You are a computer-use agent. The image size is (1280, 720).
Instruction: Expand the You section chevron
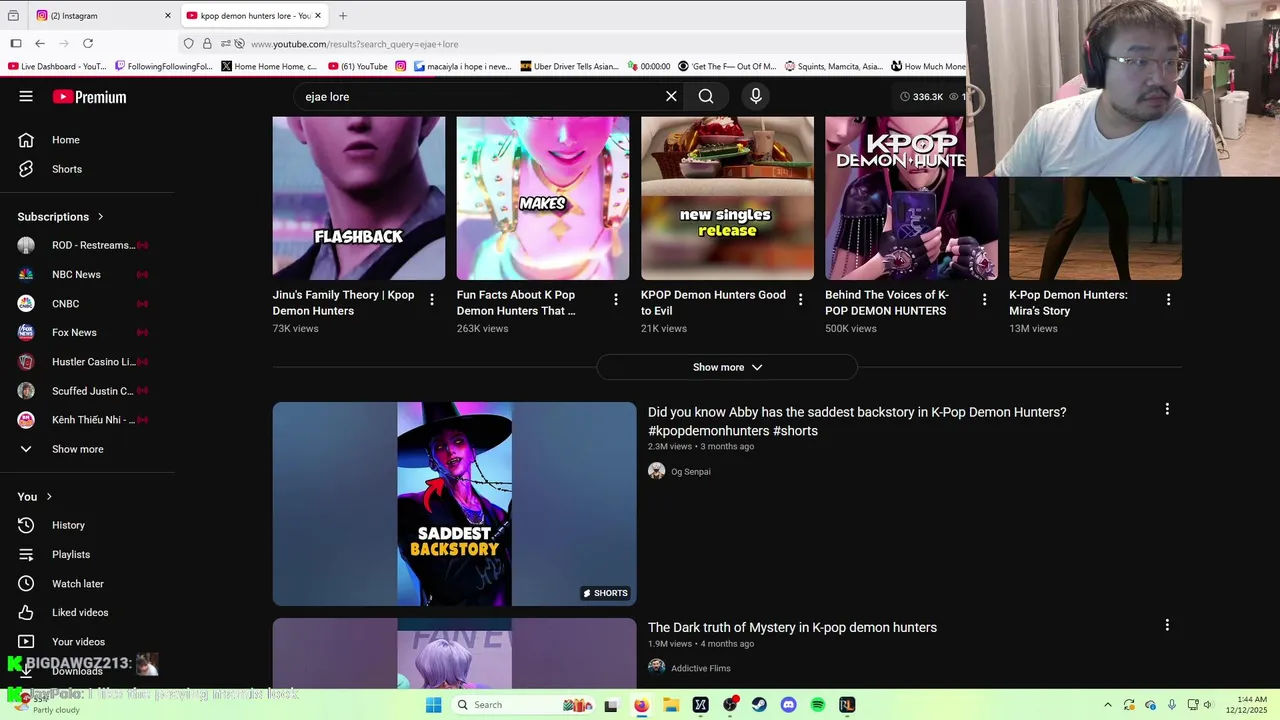pyautogui.click(x=48, y=496)
